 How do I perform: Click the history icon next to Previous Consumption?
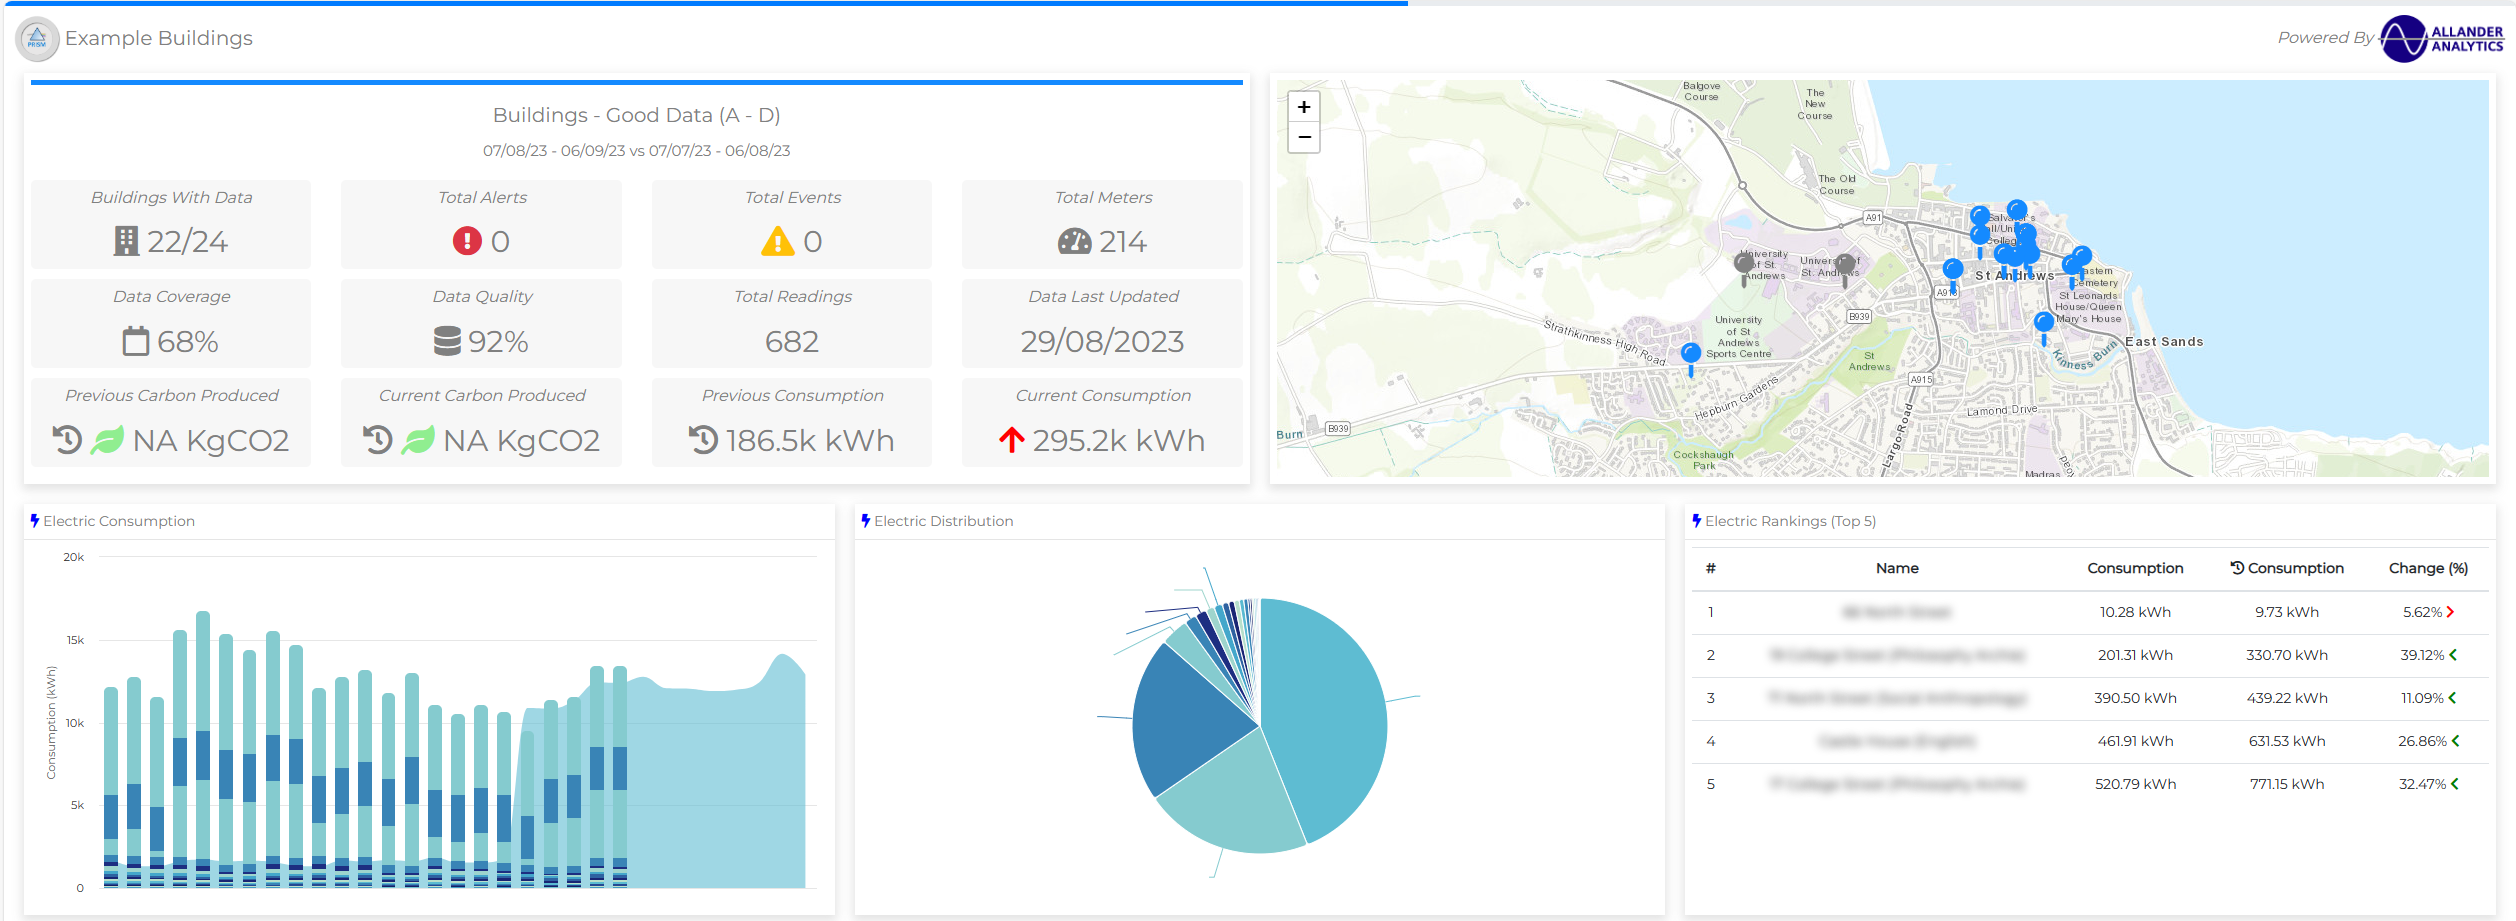(703, 439)
